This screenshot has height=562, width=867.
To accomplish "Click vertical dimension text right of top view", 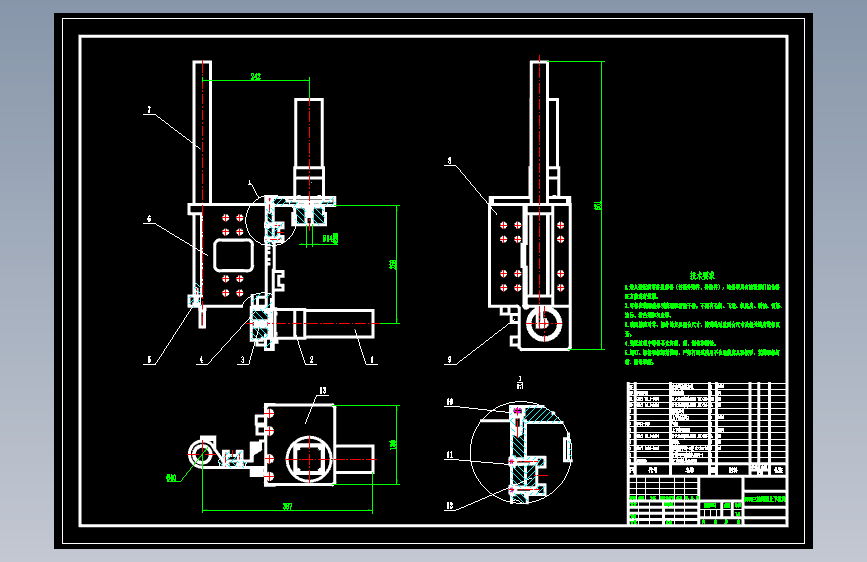I will (x=393, y=445).
